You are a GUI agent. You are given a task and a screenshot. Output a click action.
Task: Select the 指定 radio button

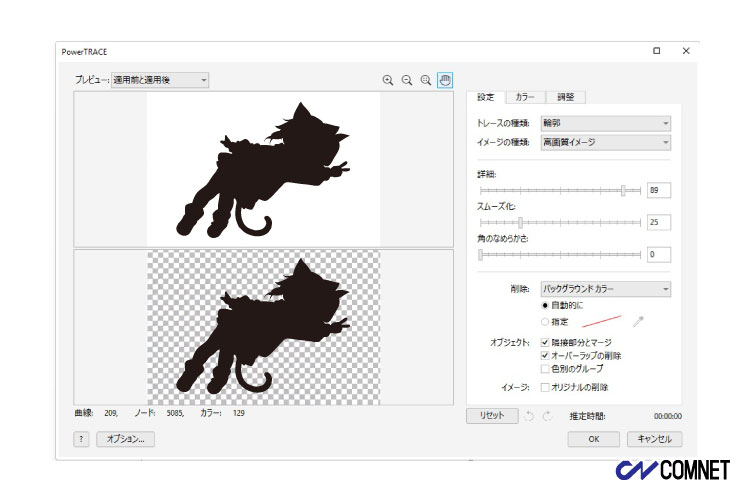pyautogui.click(x=545, y=322)
